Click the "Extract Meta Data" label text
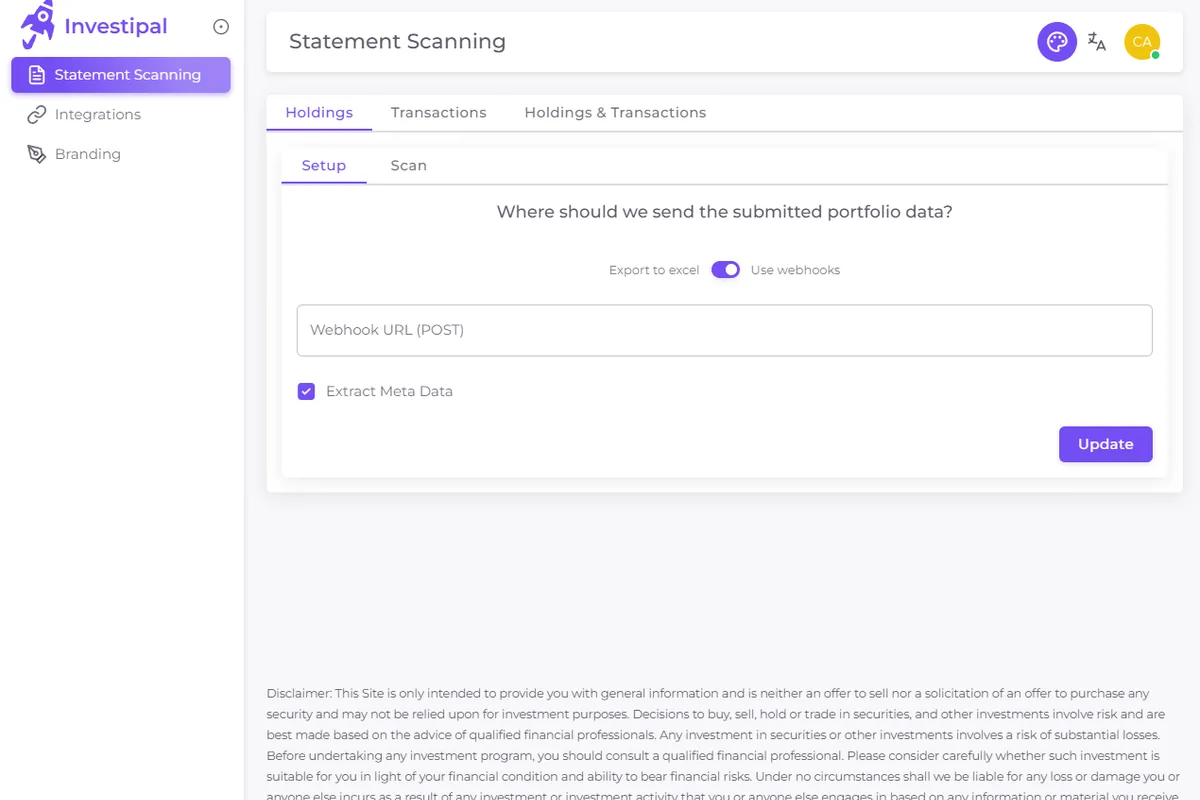 click(x=389, y=391)
